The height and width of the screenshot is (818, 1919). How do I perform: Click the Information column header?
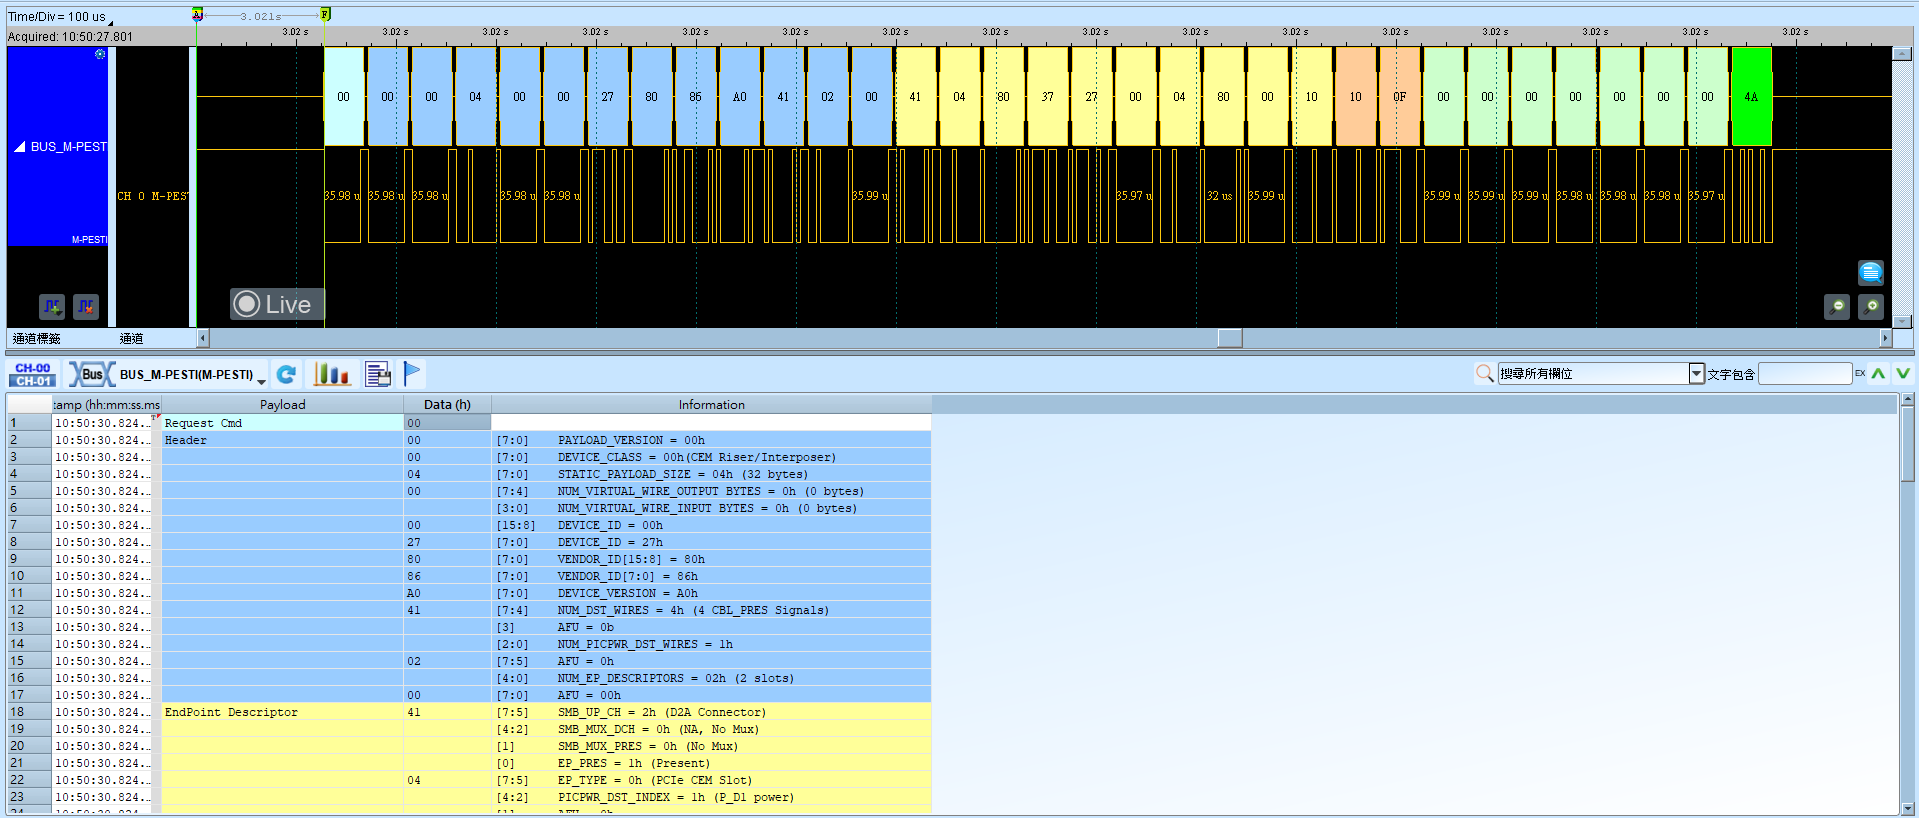tap(711, 405)
